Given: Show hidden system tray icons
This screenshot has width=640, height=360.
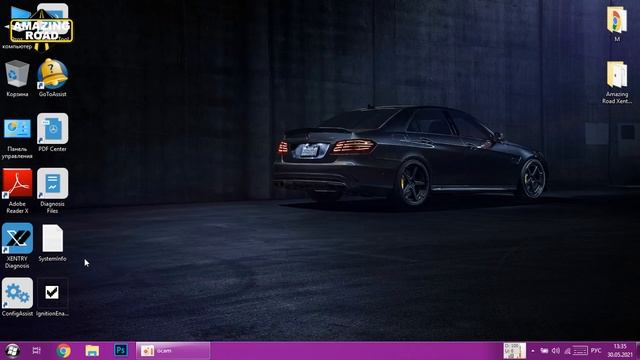Looking at the screenshot, I should click(533, 351).
